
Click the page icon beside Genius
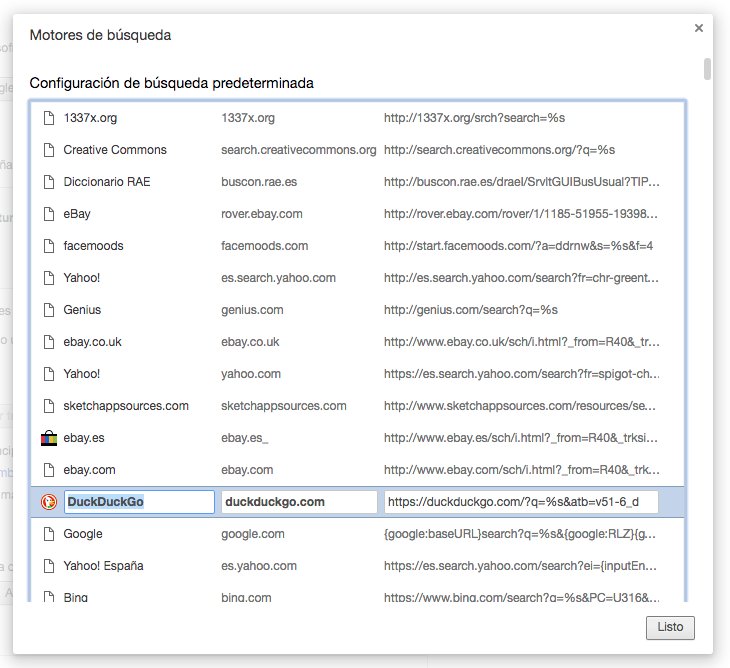coord(49,310)
